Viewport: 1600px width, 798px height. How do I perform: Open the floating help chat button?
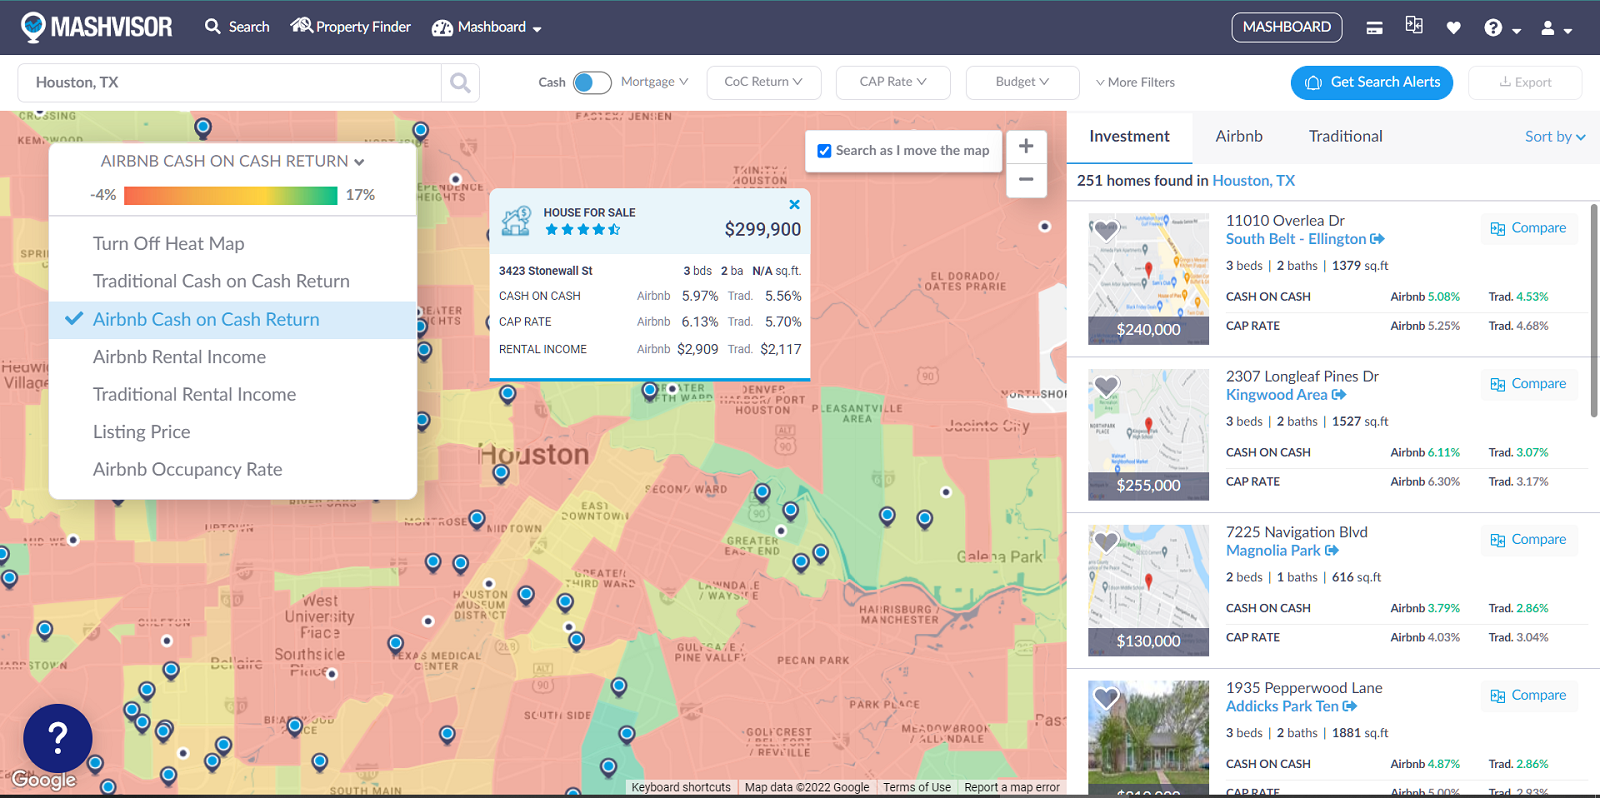coord(58,738)
